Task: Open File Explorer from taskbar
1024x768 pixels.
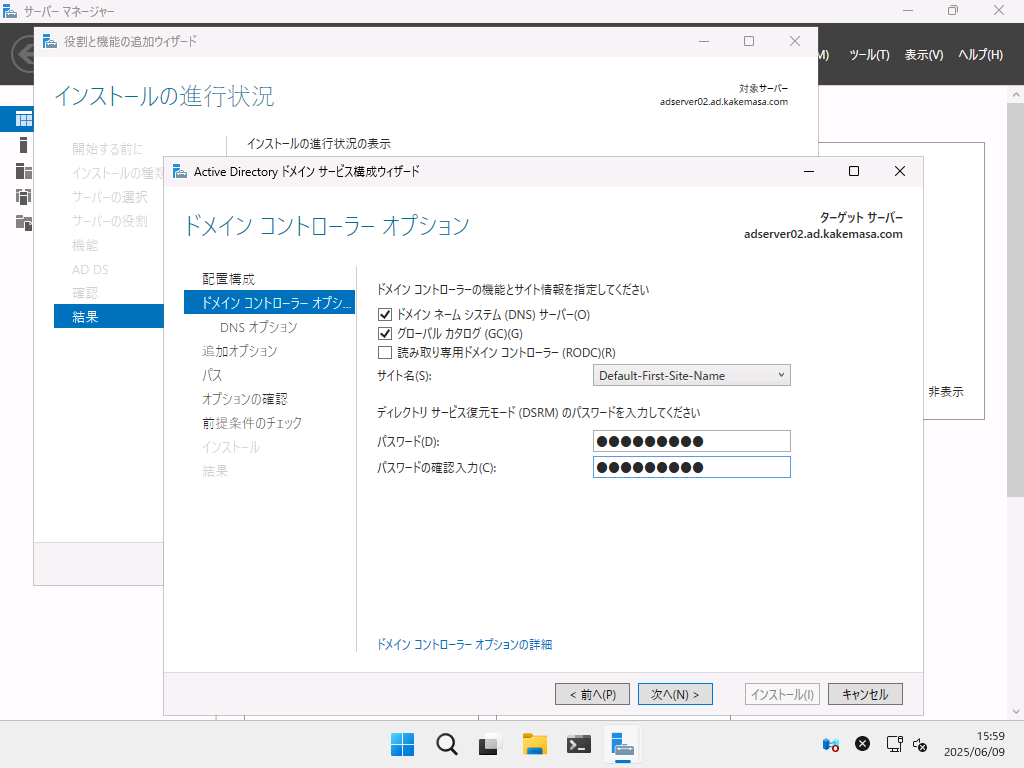Action: click(x=534, y=744)
